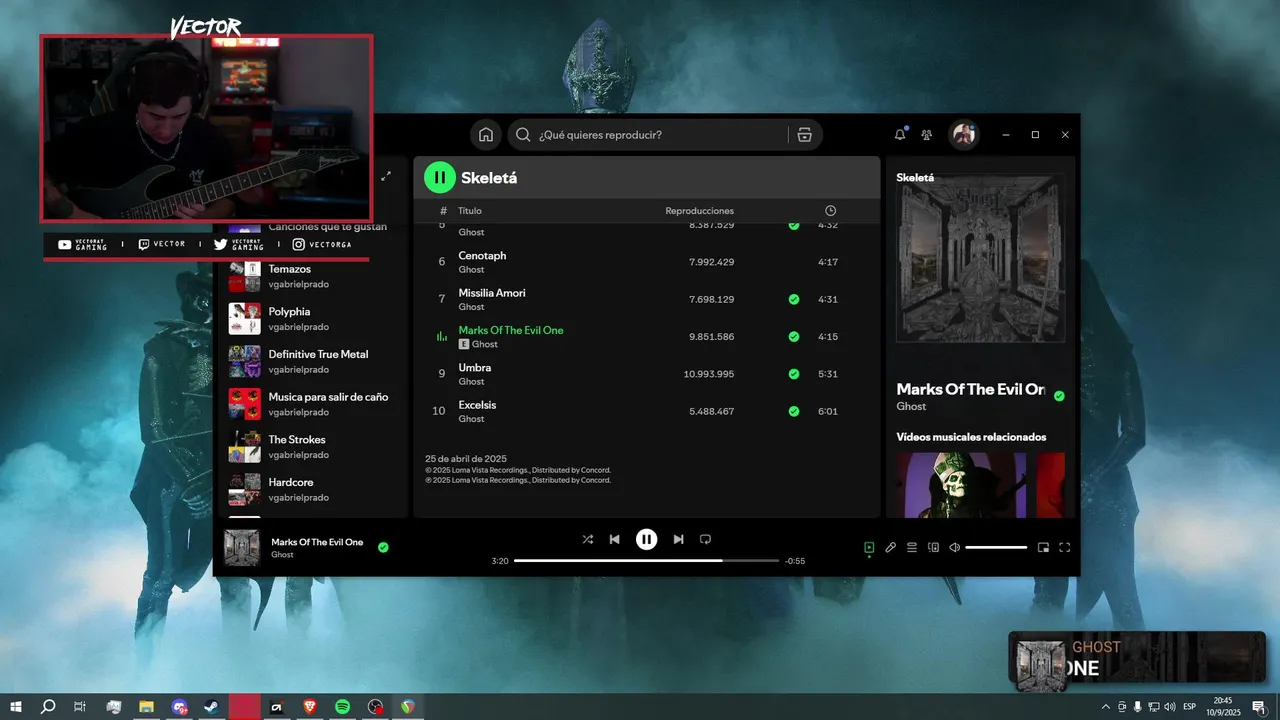Toggle saved checkmark for Excelsis
Image resolution: width=1280 pixels, height=720 pixels.
[x=794, y=411]
